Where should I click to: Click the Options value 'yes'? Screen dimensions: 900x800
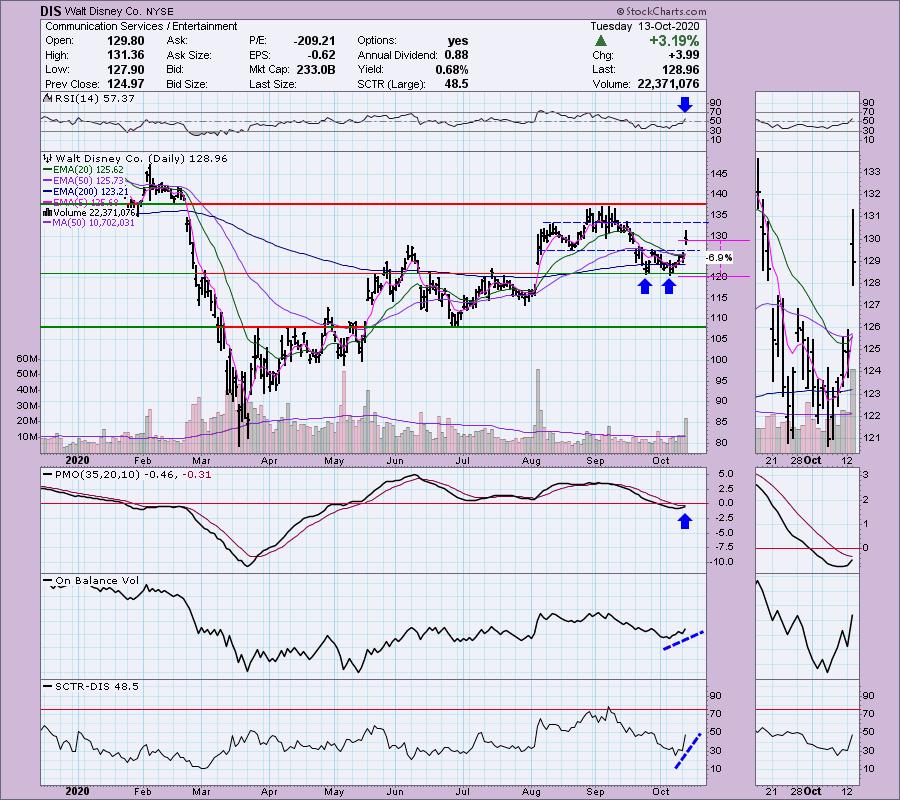tap(458, 41)
